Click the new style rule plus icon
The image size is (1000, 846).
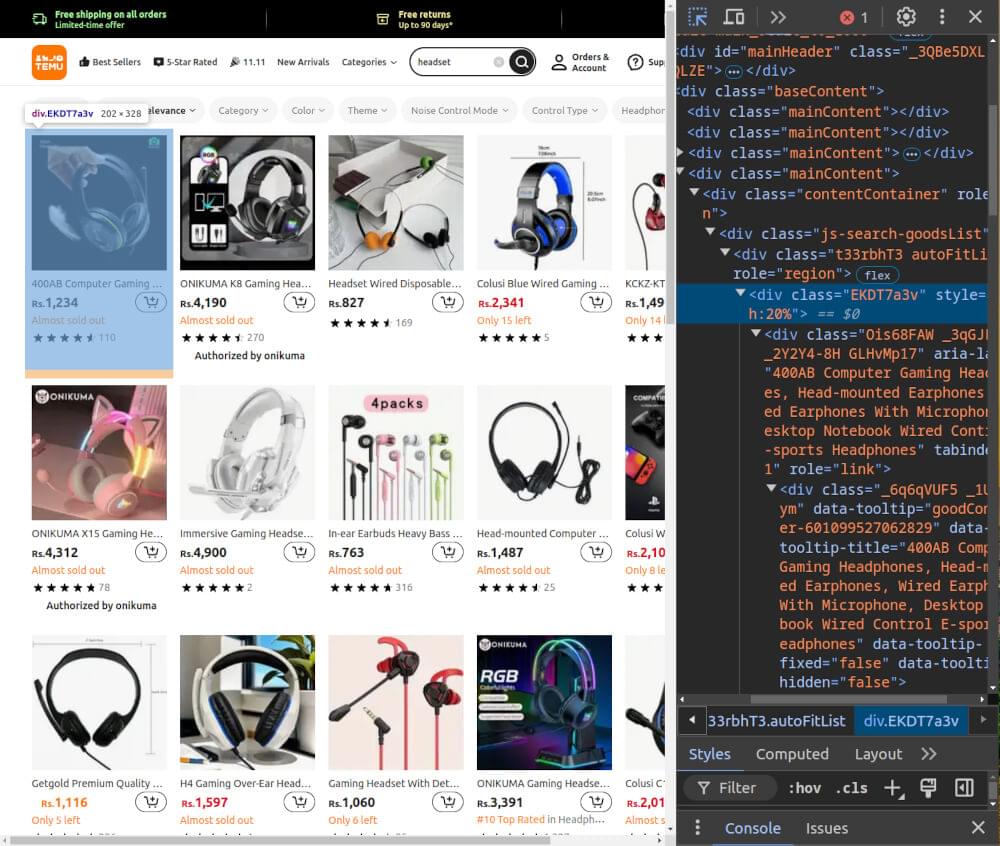(x=893, y=788)
